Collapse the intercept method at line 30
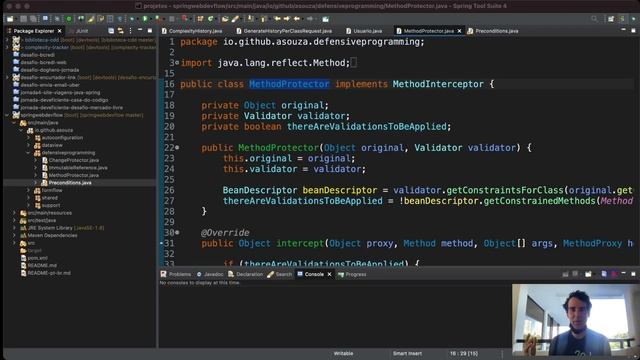640x360 pixels. pyautogui.click(x=177, y=233)
